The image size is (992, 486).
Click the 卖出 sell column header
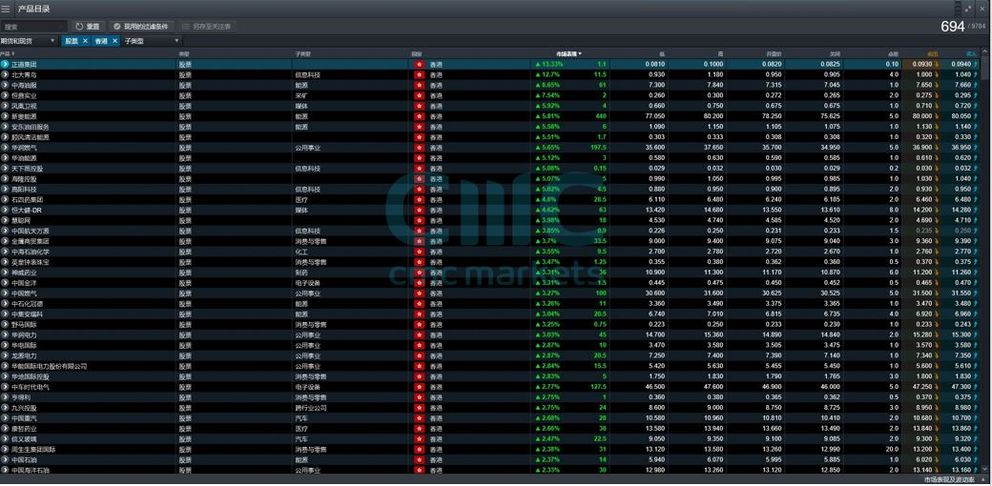coord(934,54)
